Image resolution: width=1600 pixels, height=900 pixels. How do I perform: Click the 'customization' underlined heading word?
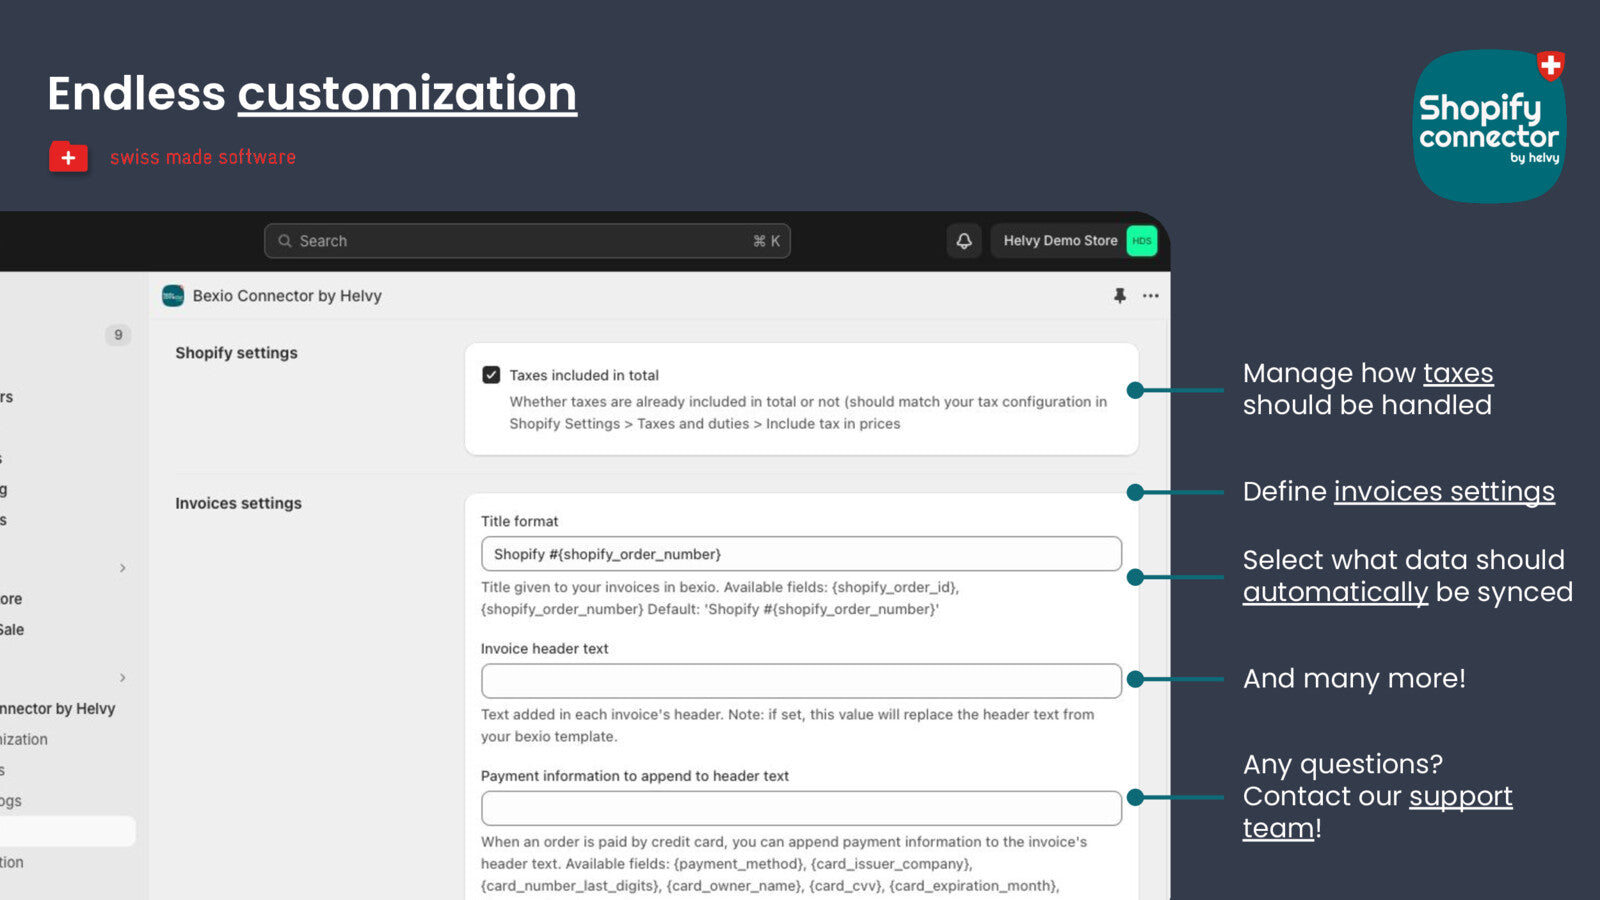click(x=407, y=95)
